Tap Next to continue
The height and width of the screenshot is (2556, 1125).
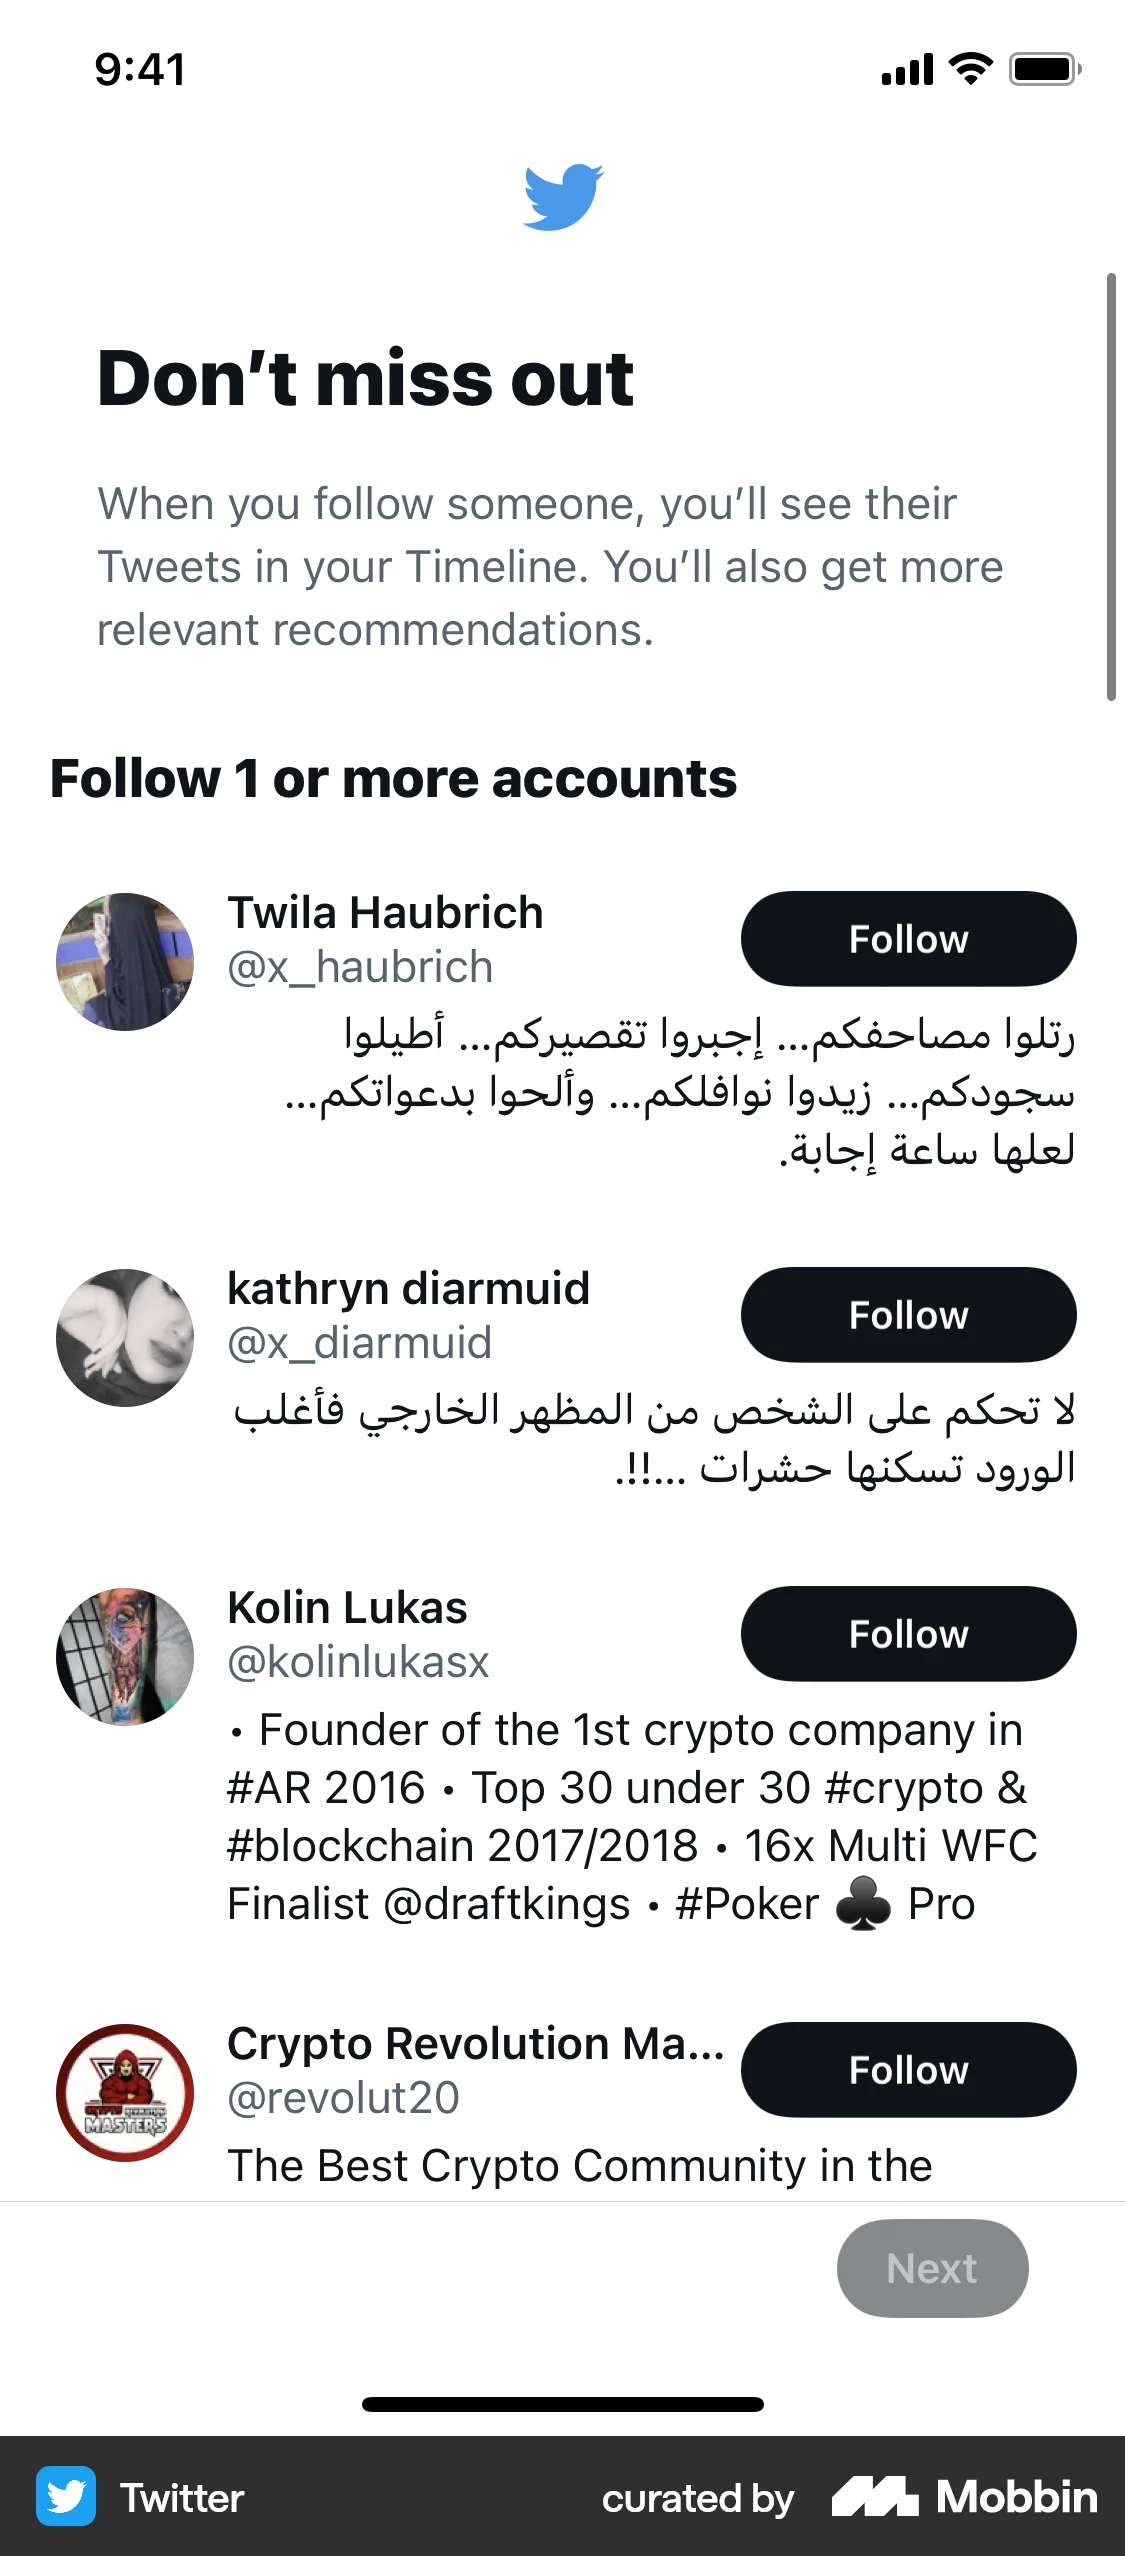coord(932,2268)
